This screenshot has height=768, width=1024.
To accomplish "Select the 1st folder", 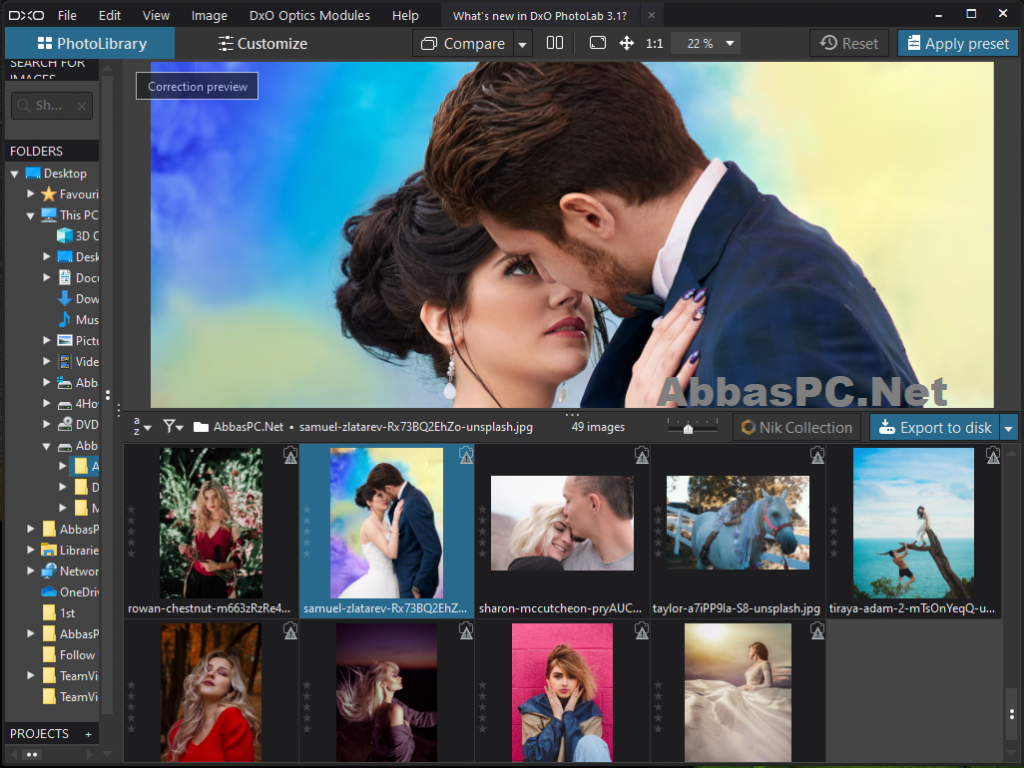I will (59, 613).
